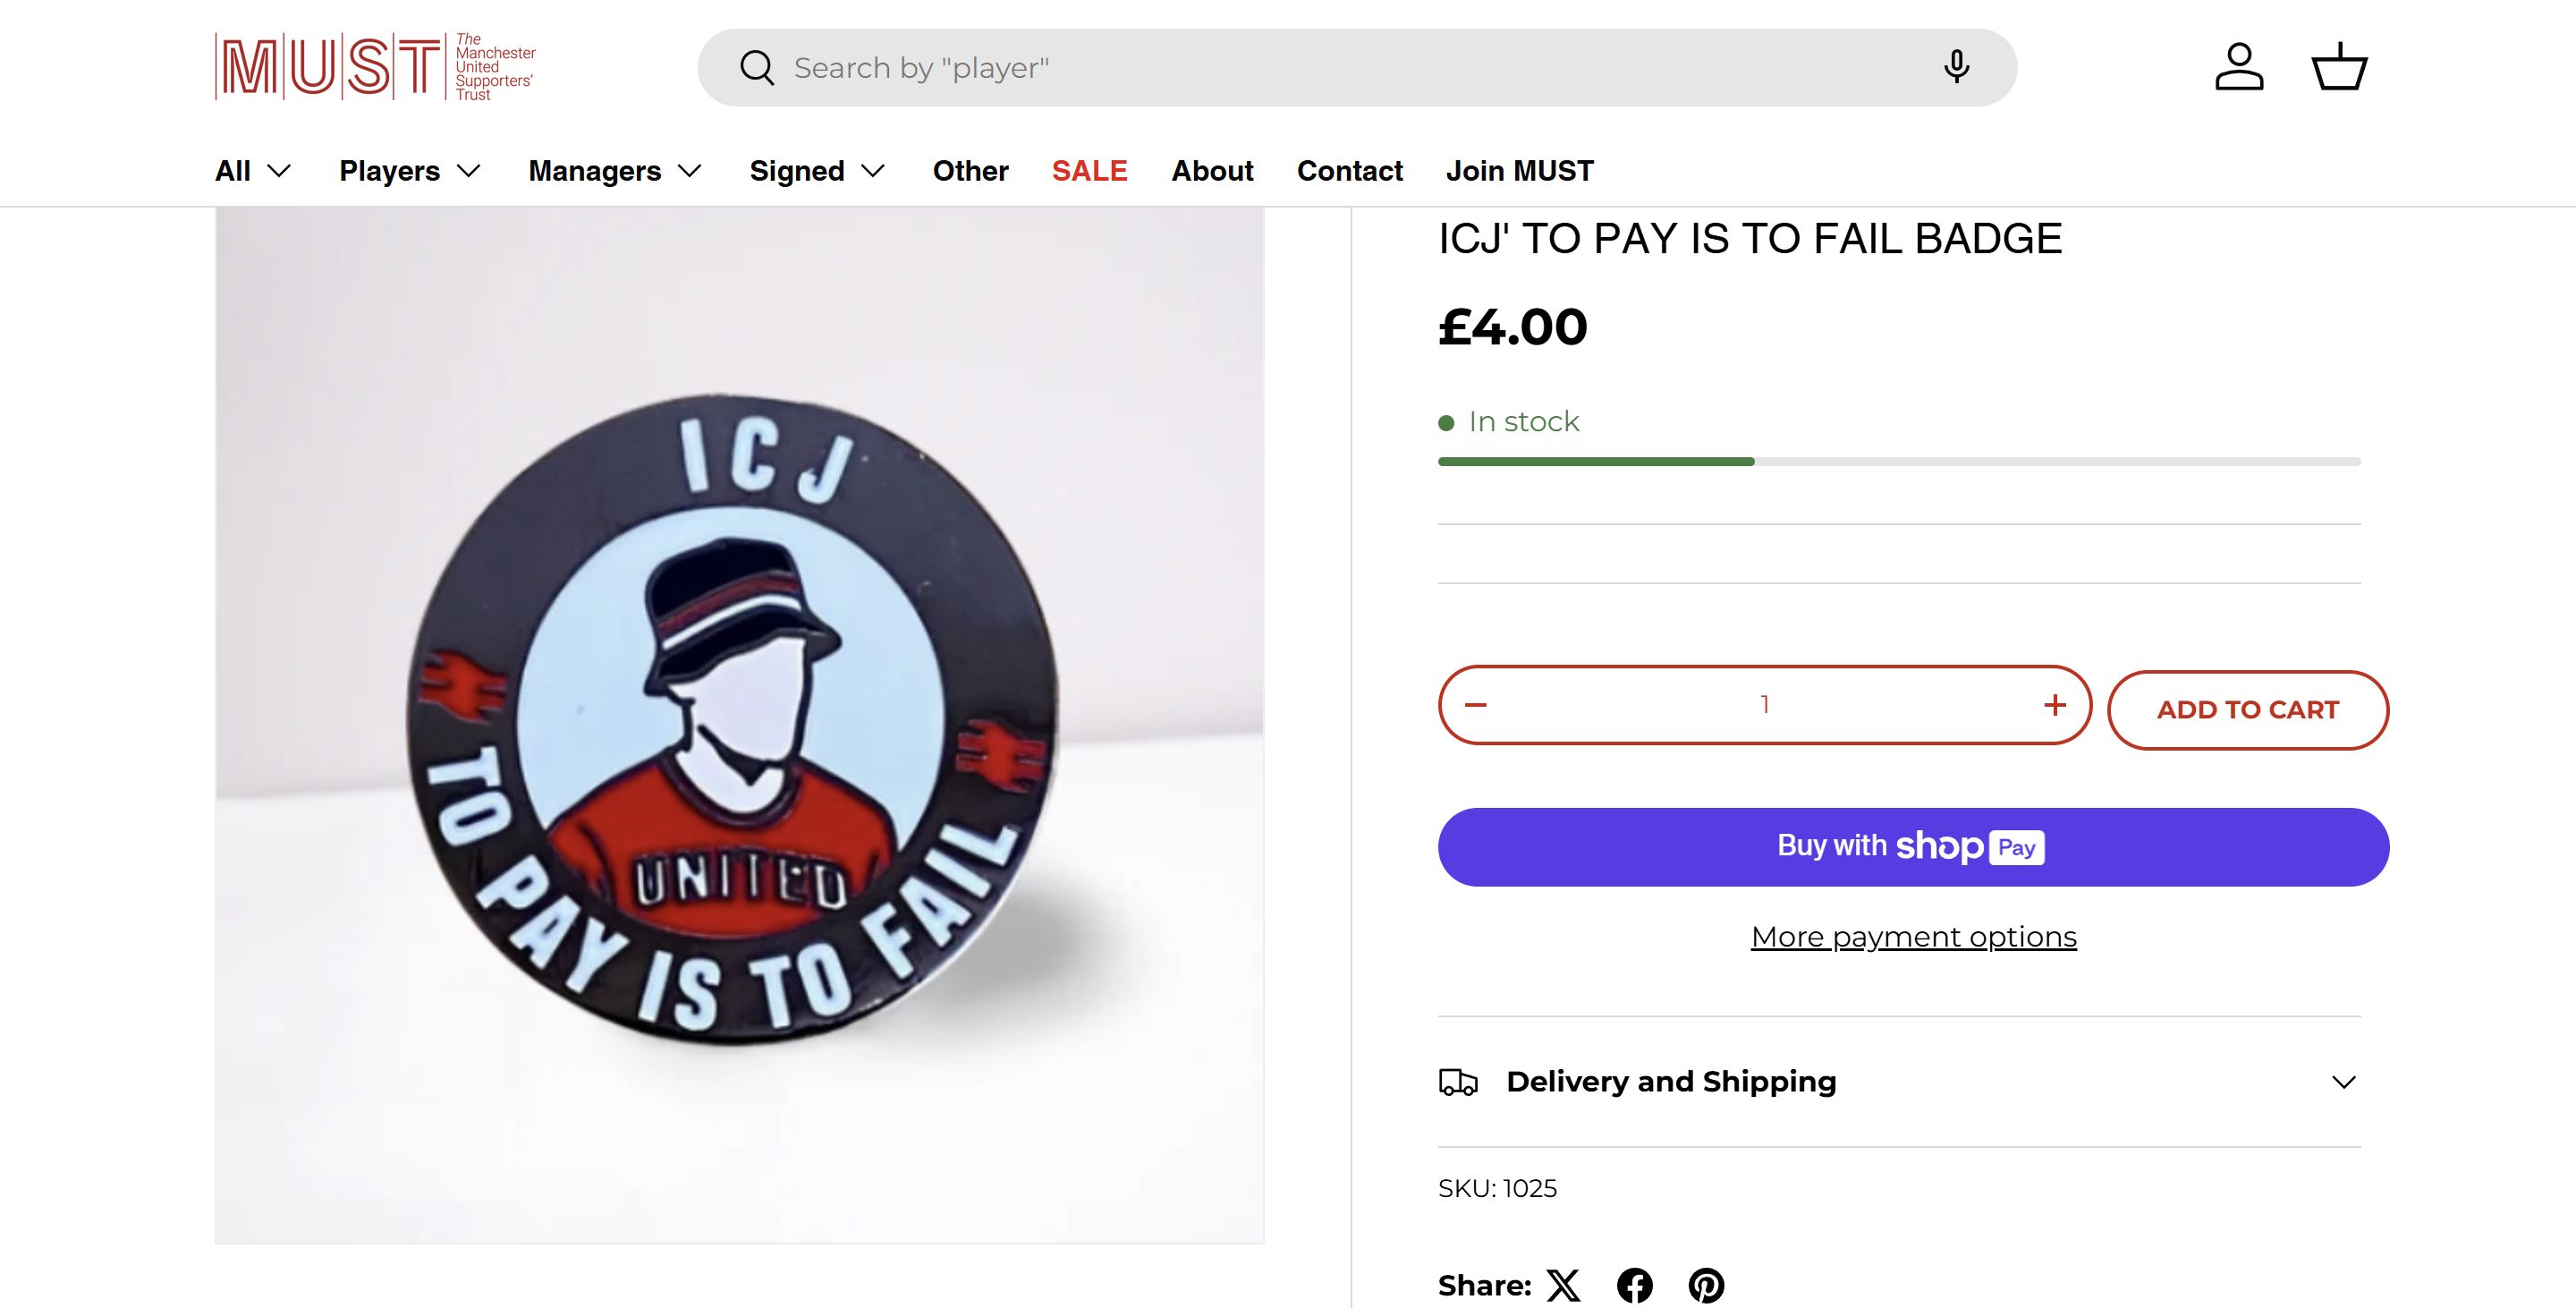This screenshot has height=1308, width=2576.
Task: Activate voice search microphone icon
Action: pos(1956,67)
